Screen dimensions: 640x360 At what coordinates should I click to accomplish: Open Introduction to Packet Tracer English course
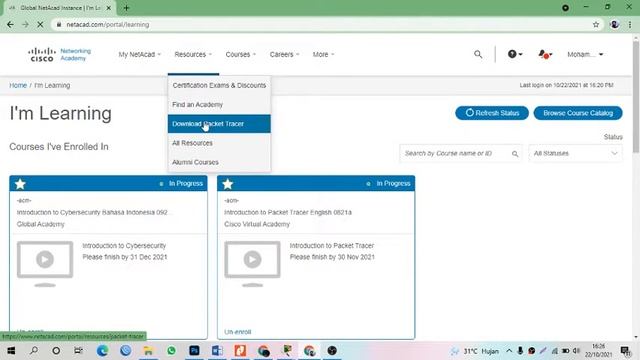pos(288,212)
